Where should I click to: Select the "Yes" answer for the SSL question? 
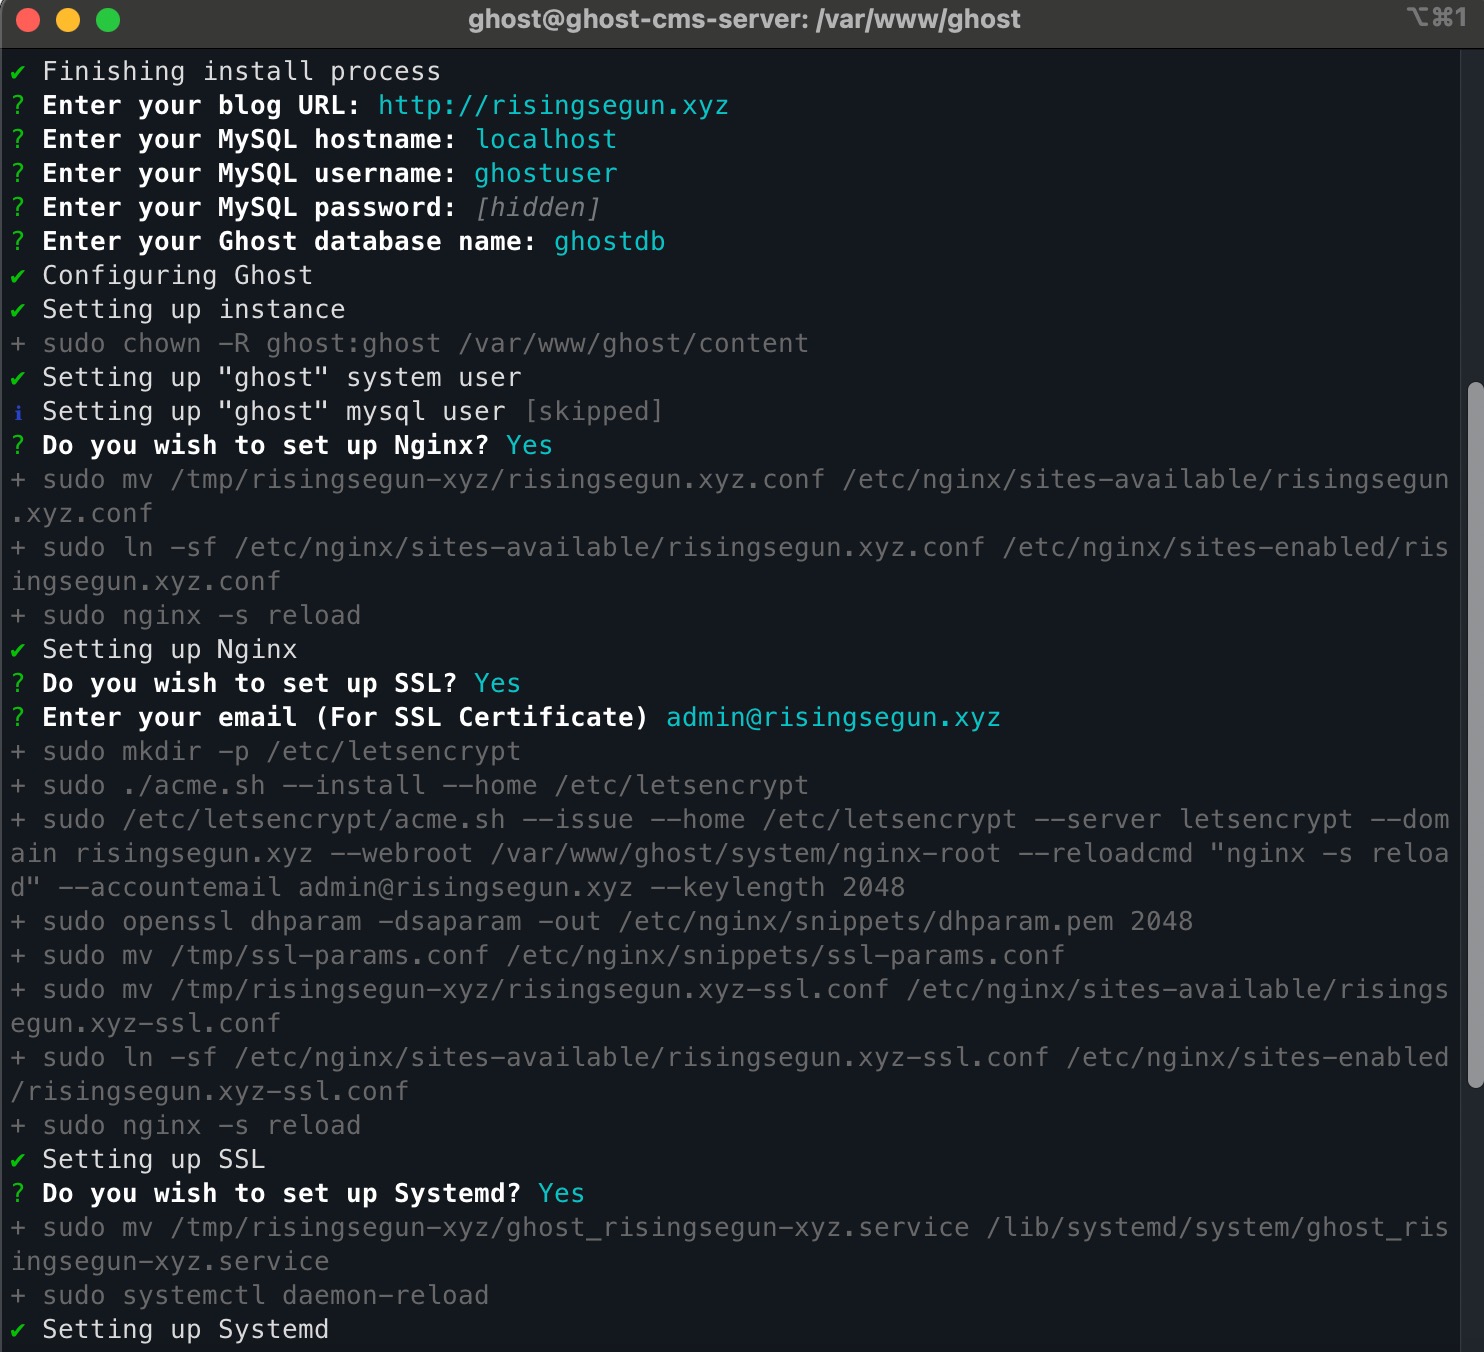[497, 683]
